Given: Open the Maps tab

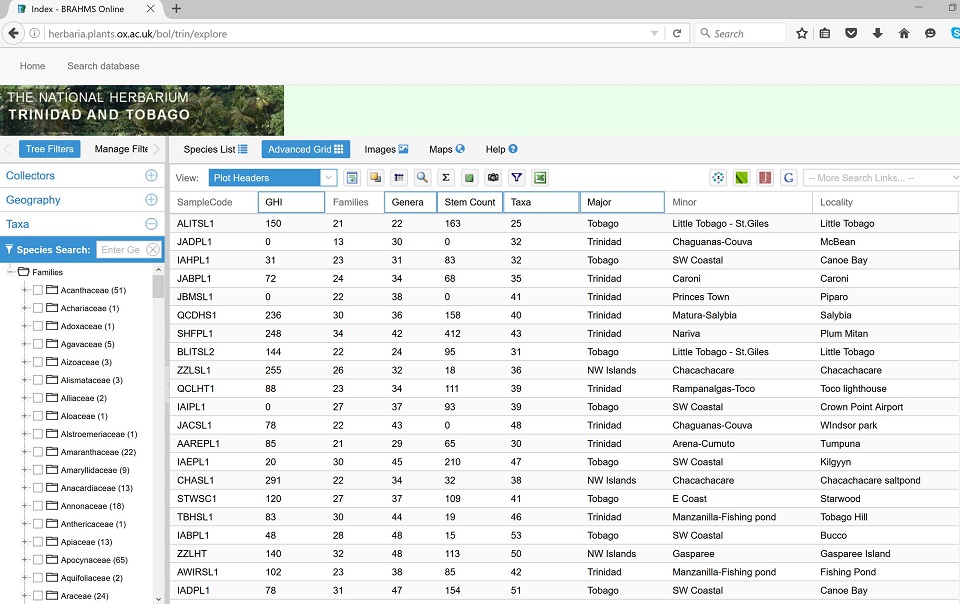Looking at the screenshot, I should tap(447, 149).
